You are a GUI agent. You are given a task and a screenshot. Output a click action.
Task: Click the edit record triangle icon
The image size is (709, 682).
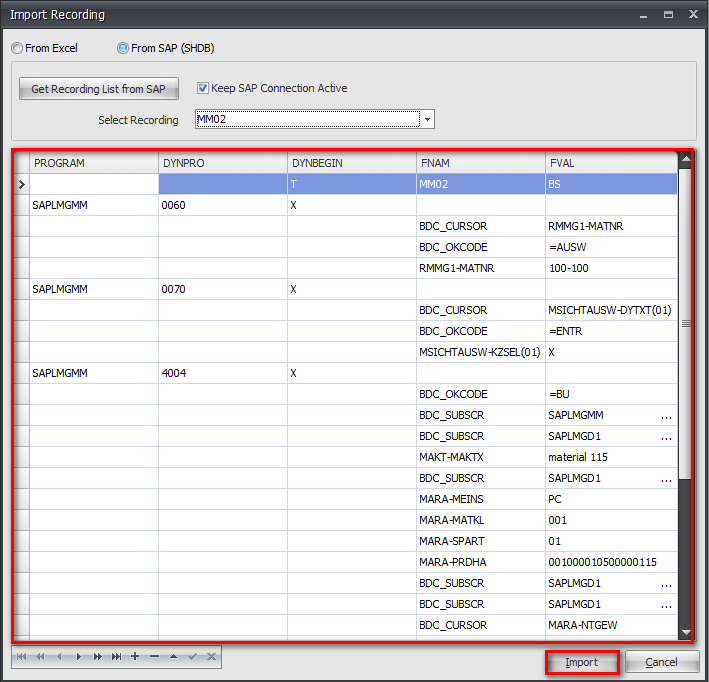[x=173, y=657]
